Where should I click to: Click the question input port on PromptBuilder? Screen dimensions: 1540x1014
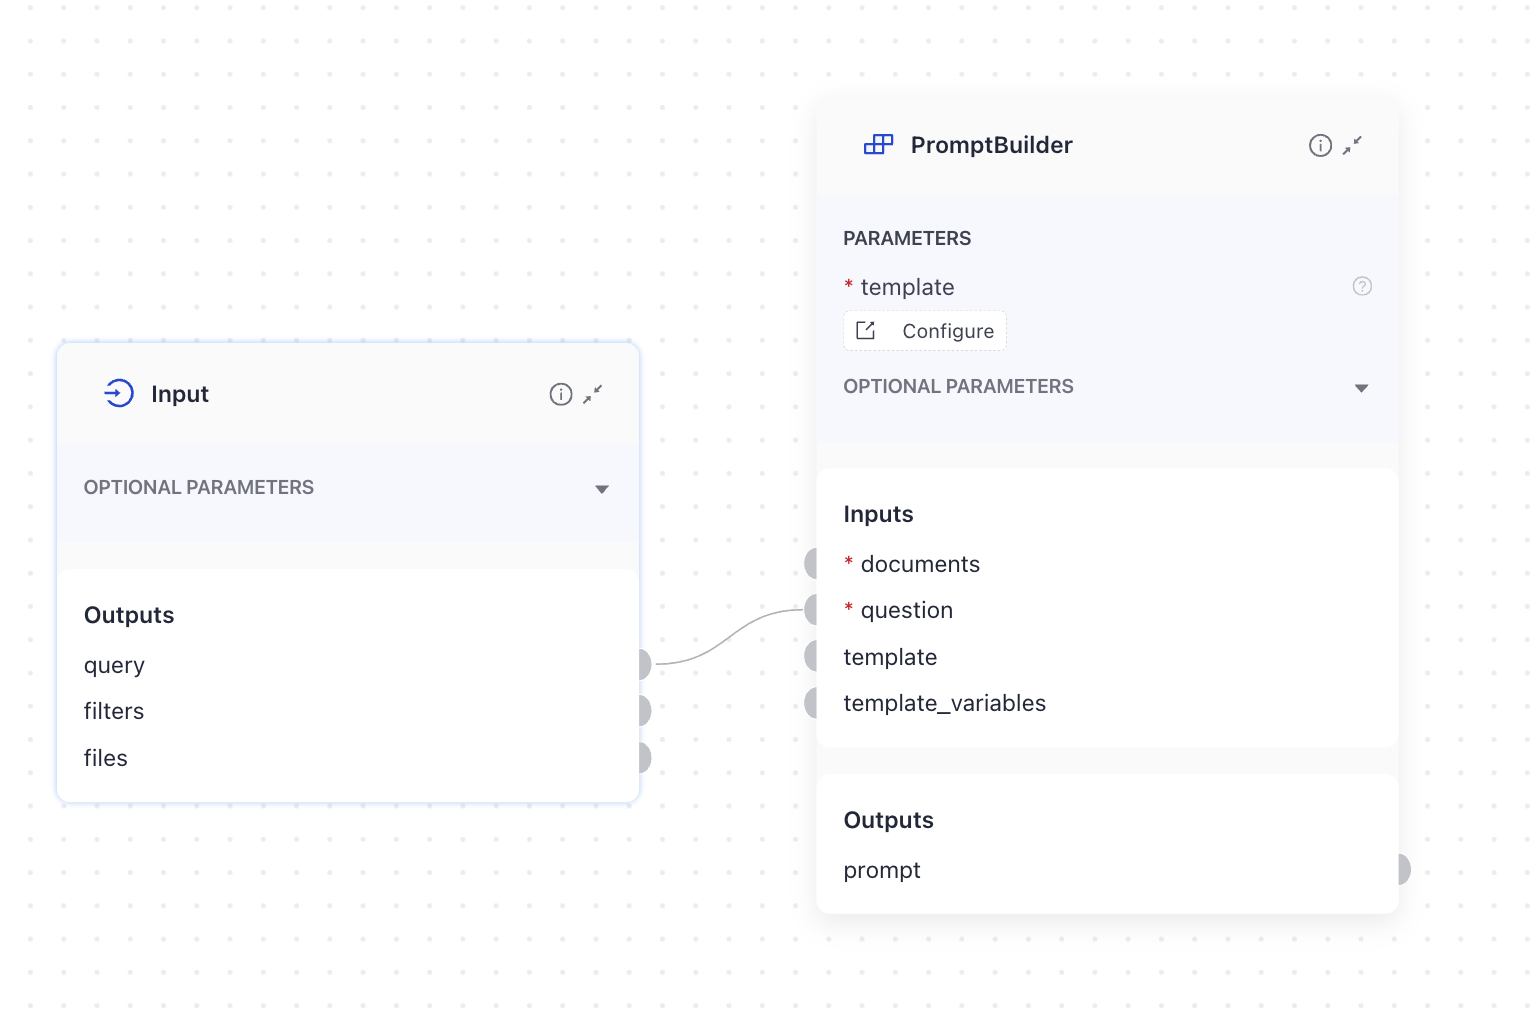812,609
